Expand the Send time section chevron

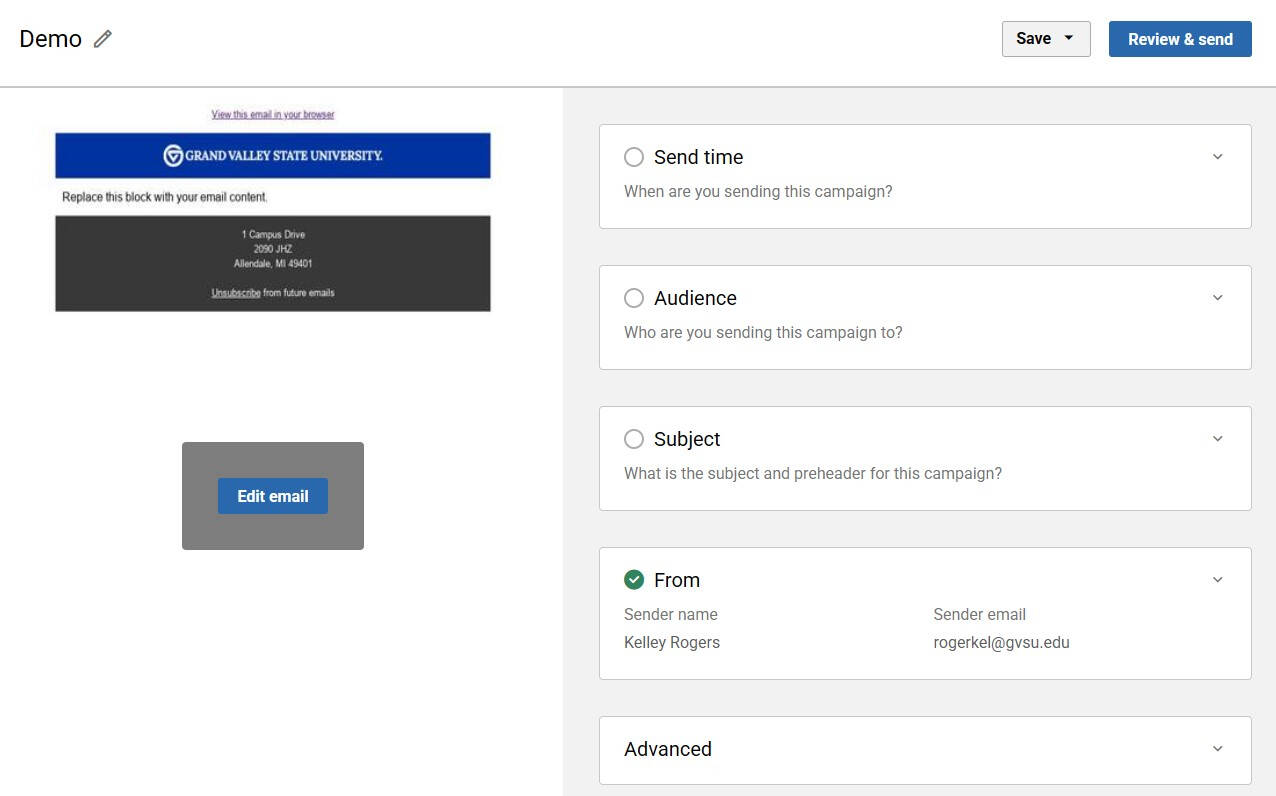[1217, 157]
